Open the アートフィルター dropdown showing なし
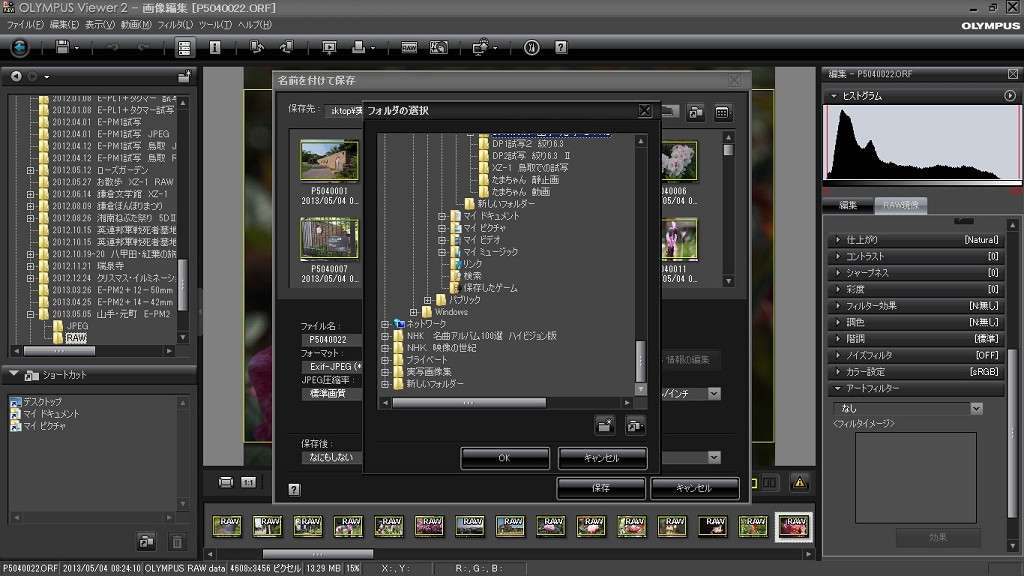Viewport: 1024px width, 576px height. point(907,409)
